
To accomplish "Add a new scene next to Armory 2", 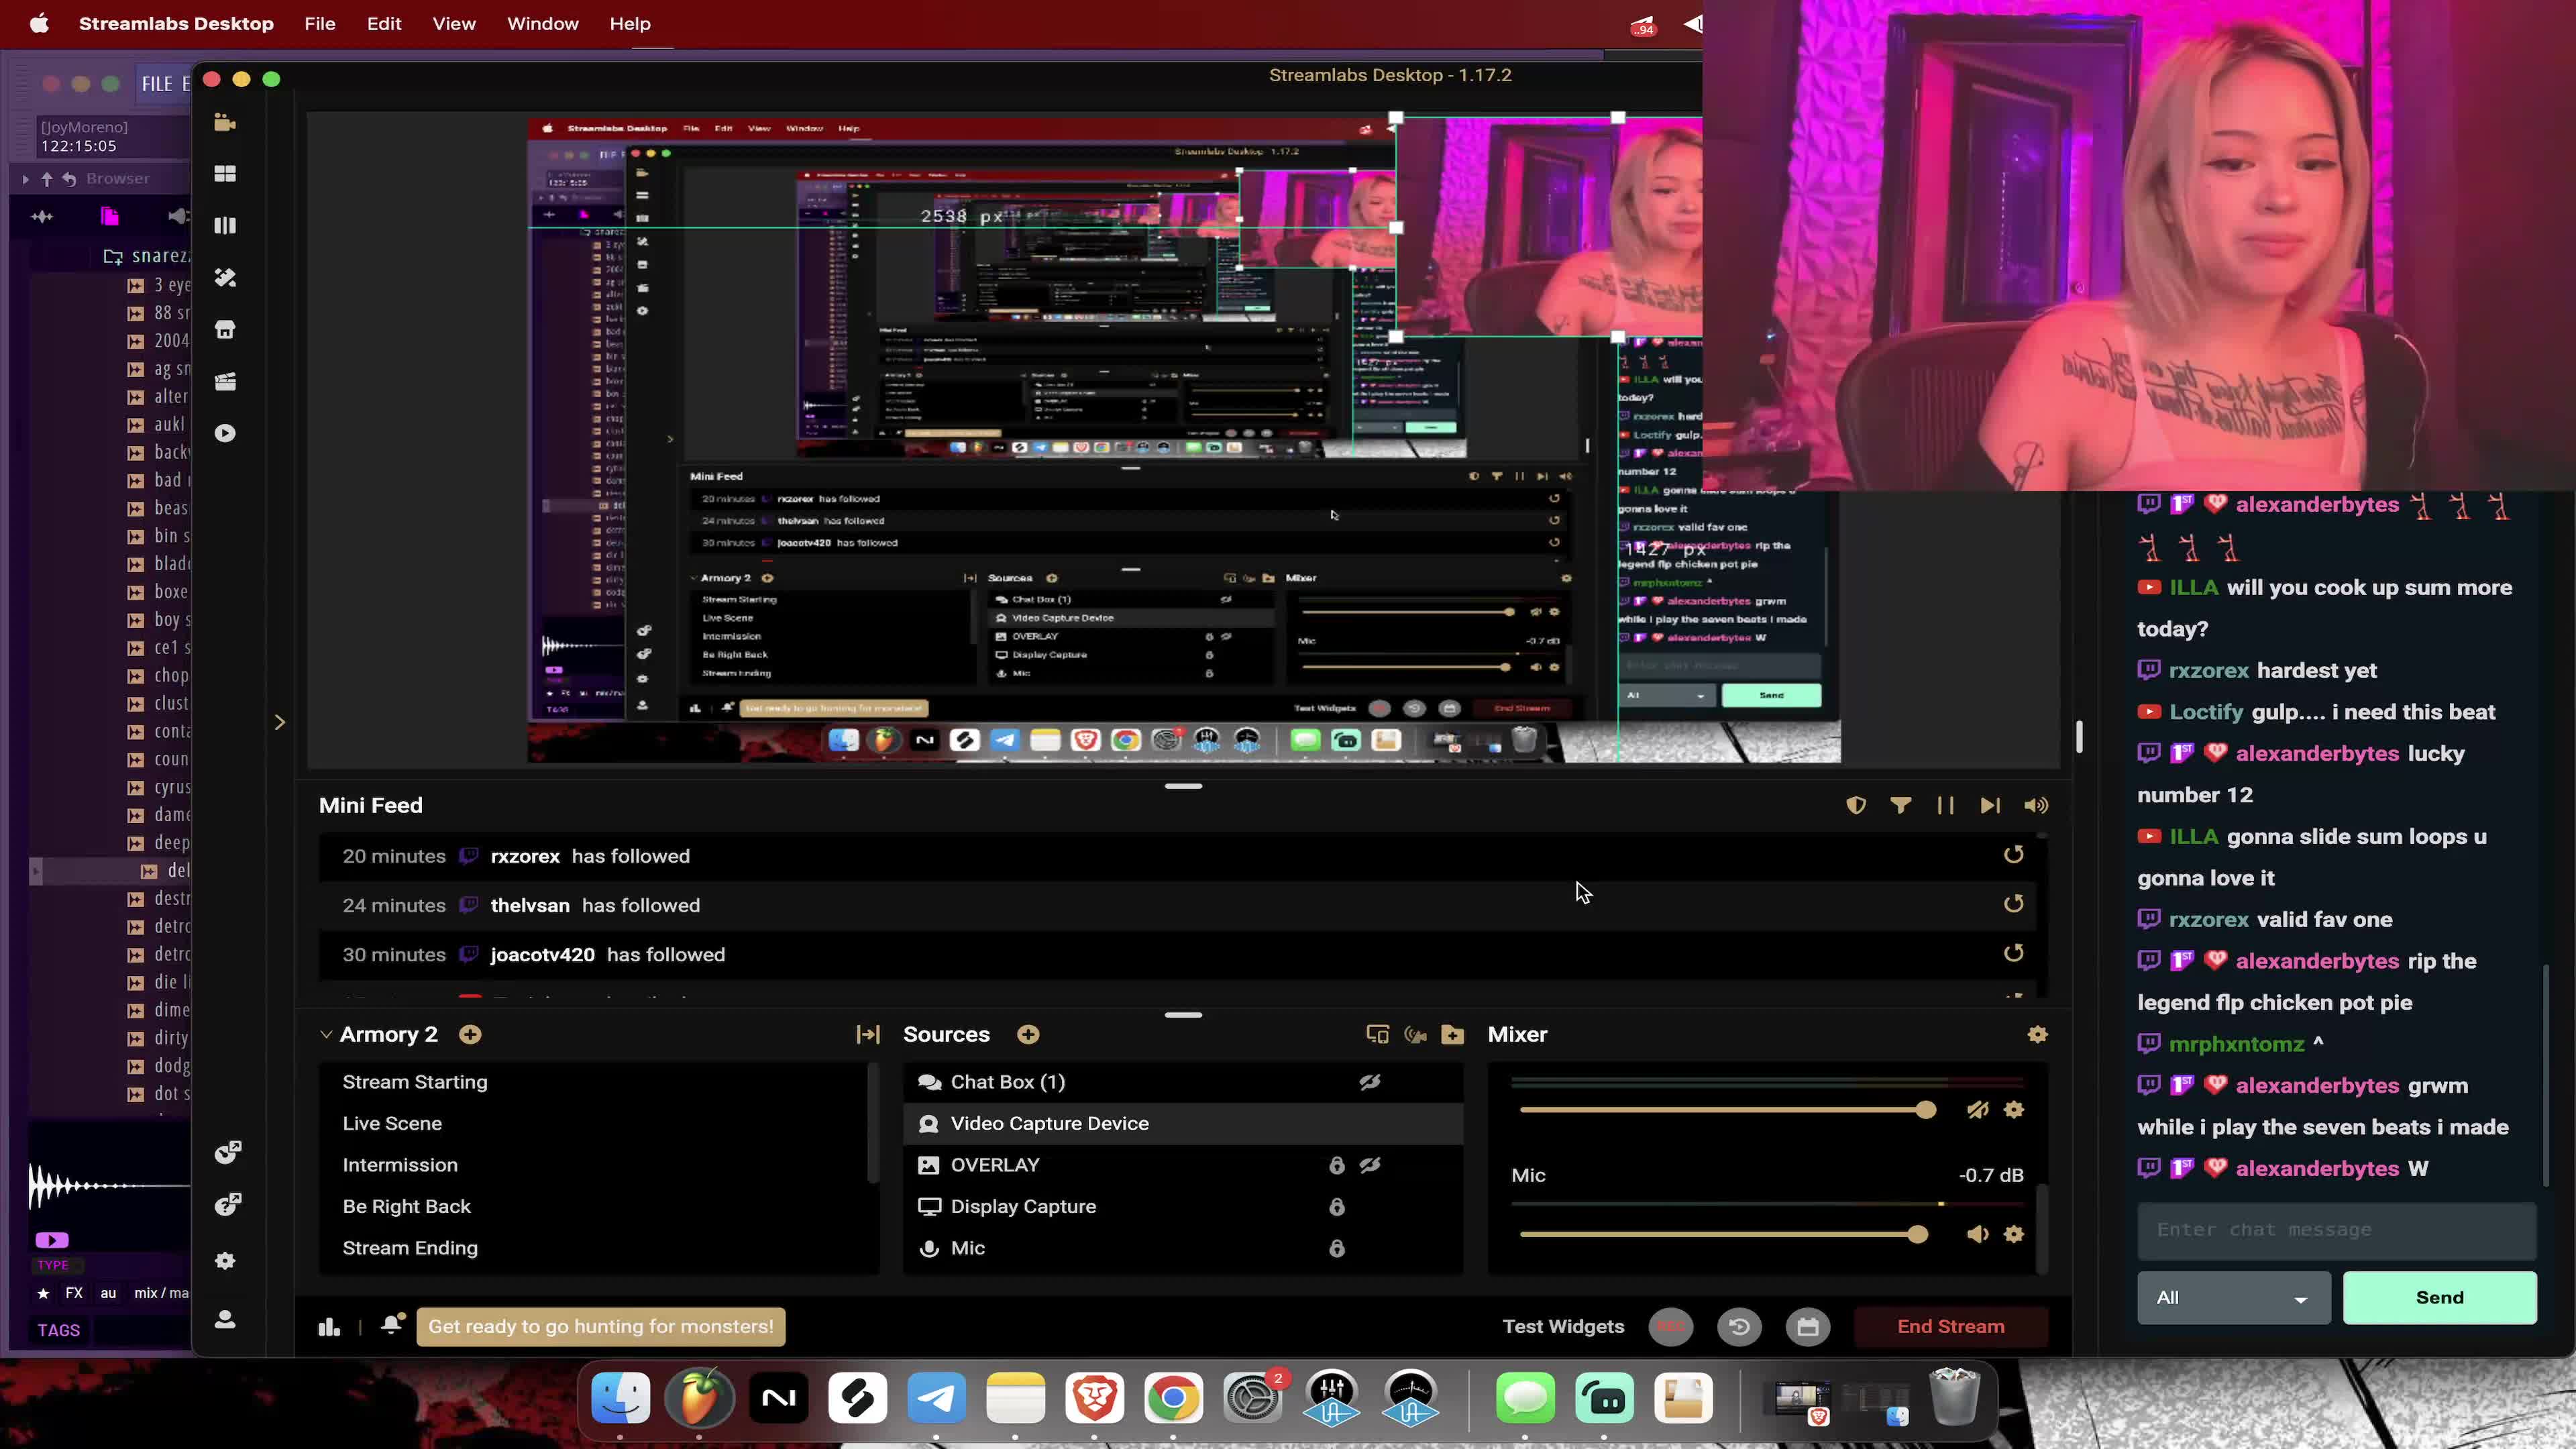I will click(x=470, y=1034).
